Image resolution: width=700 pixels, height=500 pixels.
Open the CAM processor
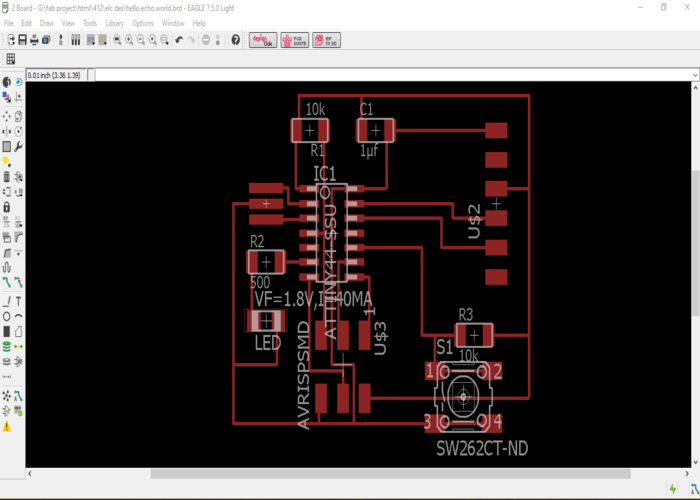click(46, 40)
